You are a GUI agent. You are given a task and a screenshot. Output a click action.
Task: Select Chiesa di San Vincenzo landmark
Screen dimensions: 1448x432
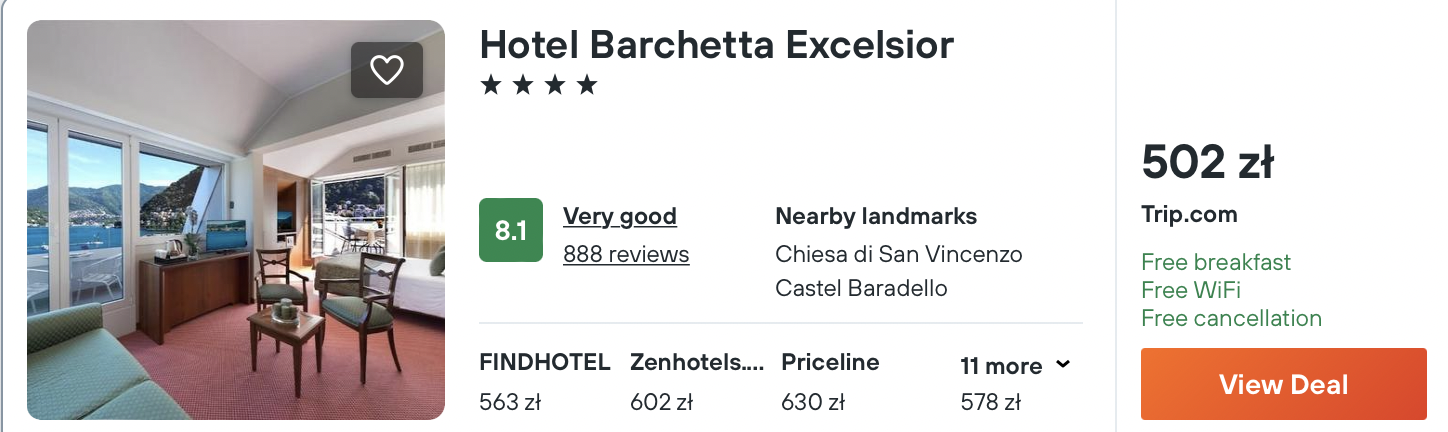click(898, 254)
